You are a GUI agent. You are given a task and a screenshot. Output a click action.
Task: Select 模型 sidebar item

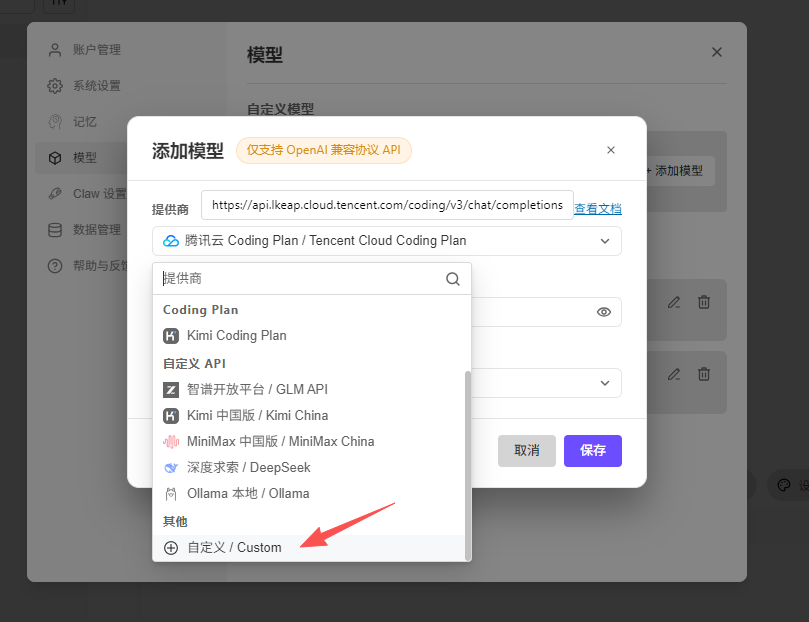82,158
